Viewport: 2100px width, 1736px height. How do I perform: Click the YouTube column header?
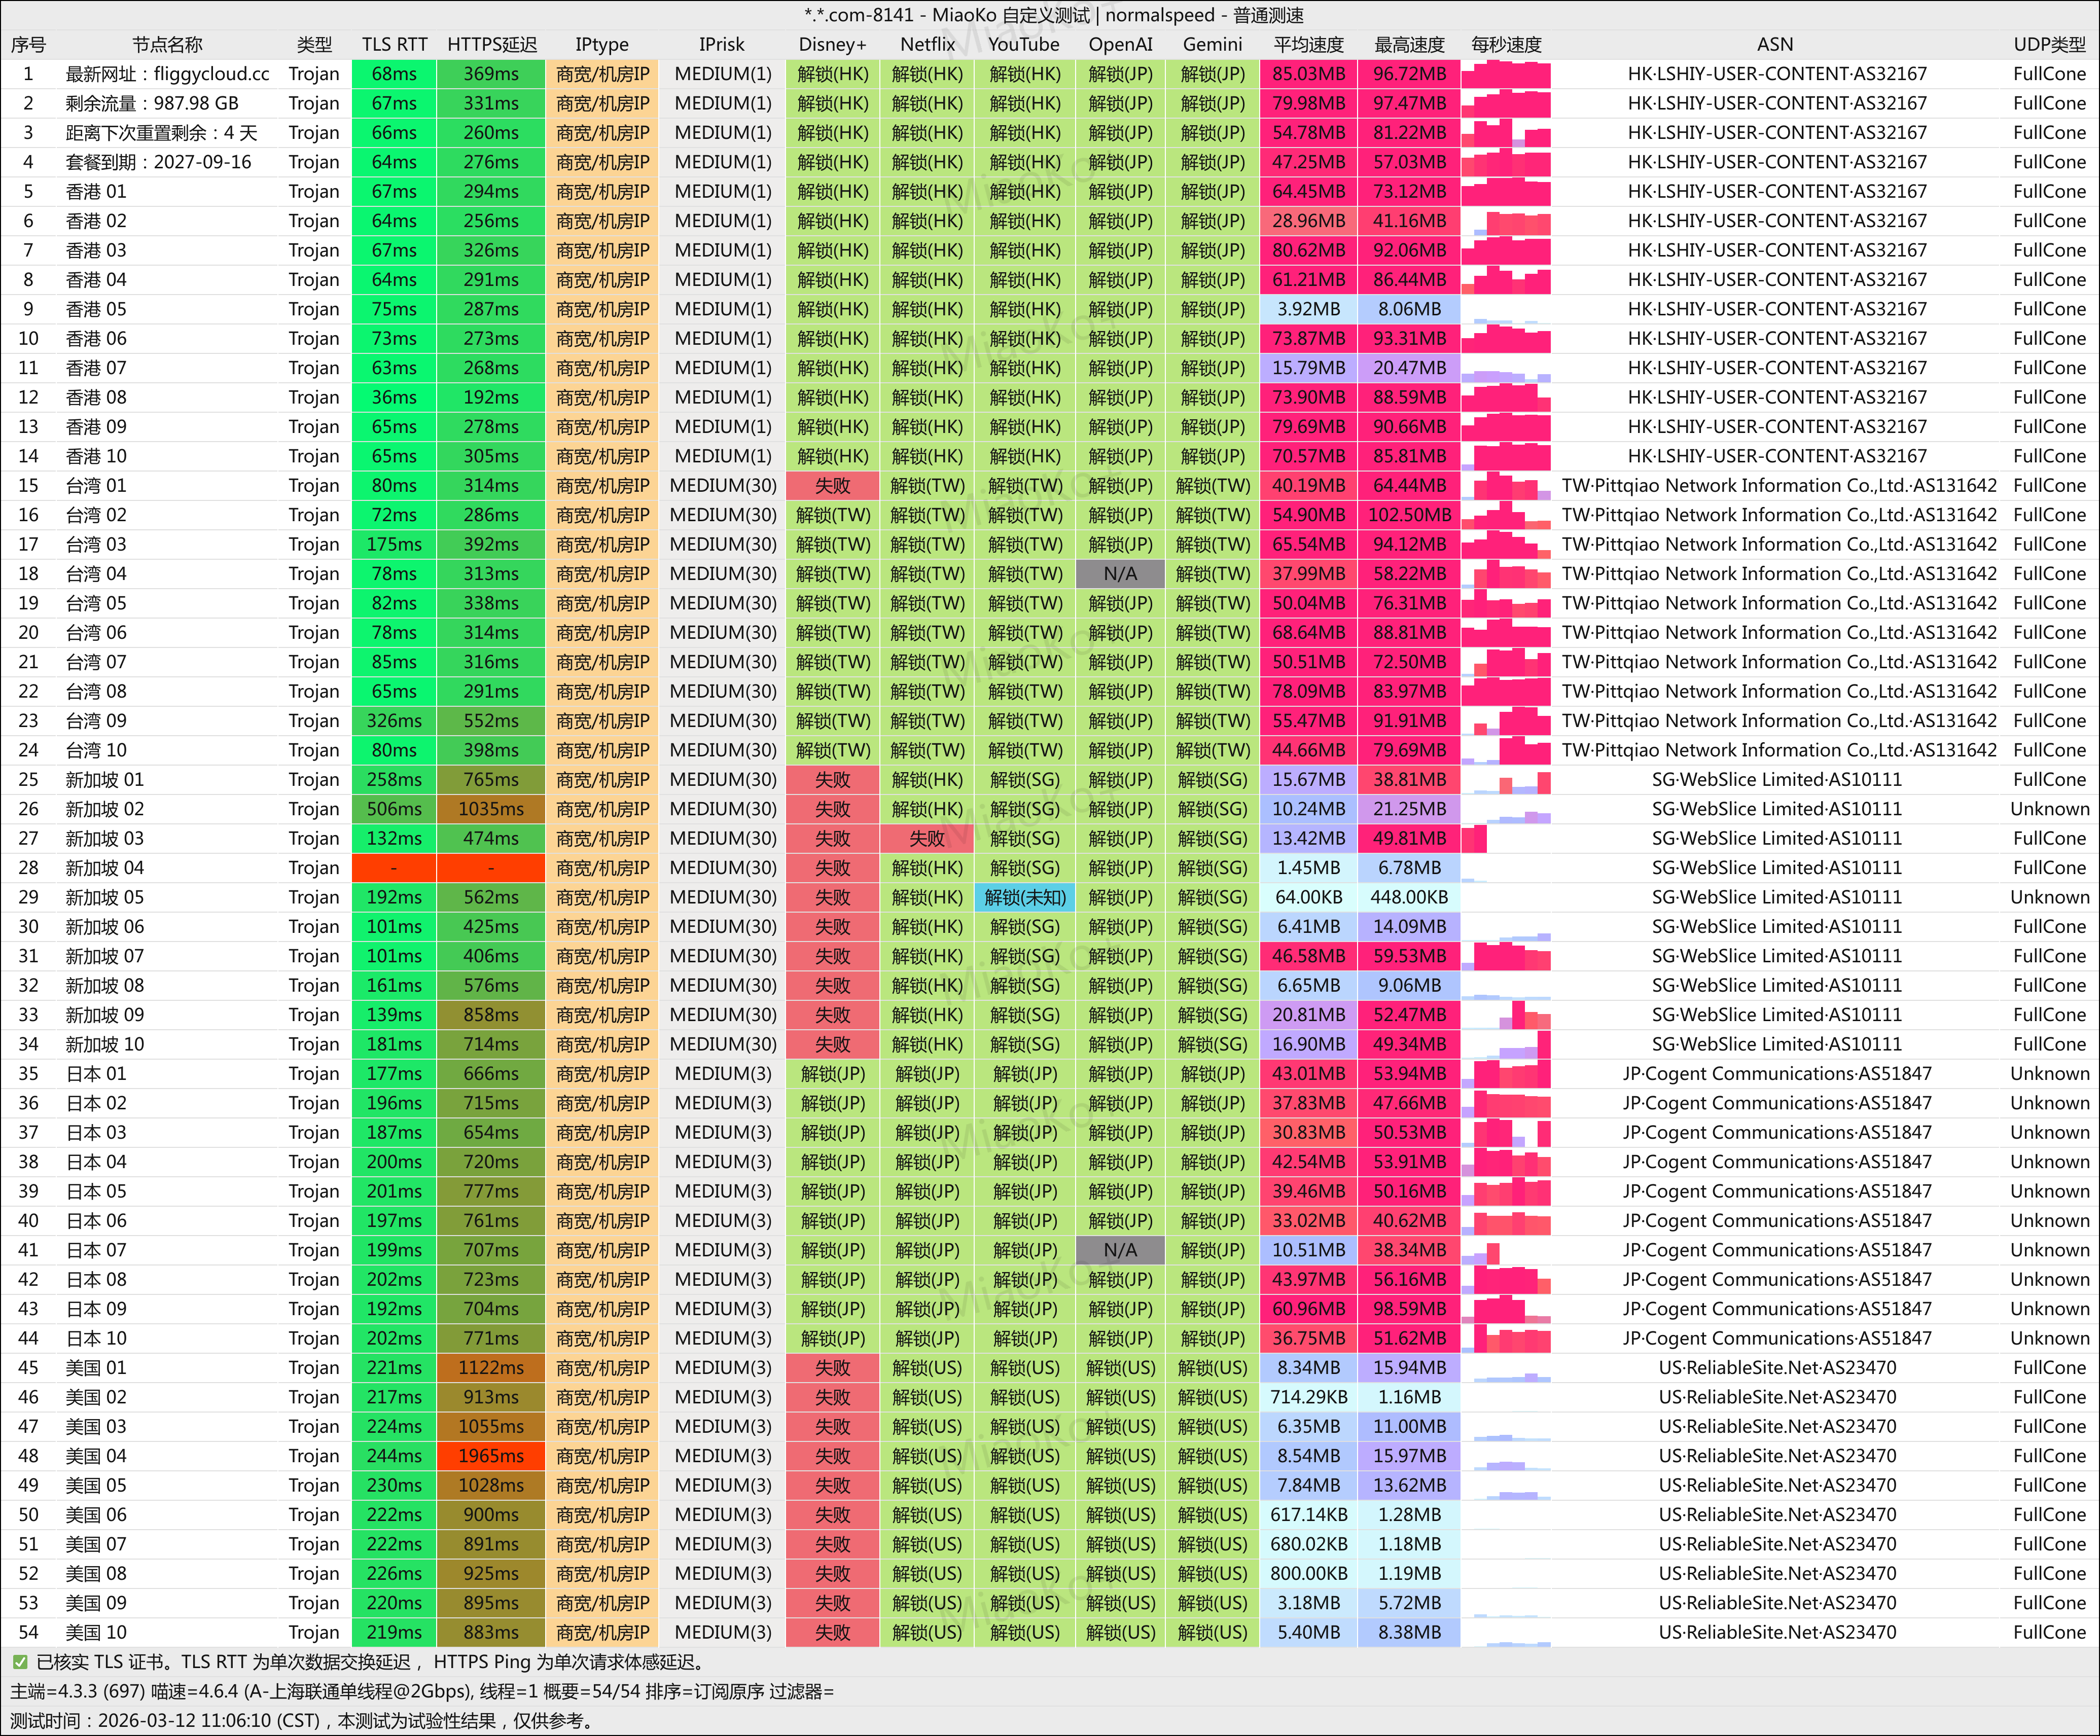point(1023,45)
